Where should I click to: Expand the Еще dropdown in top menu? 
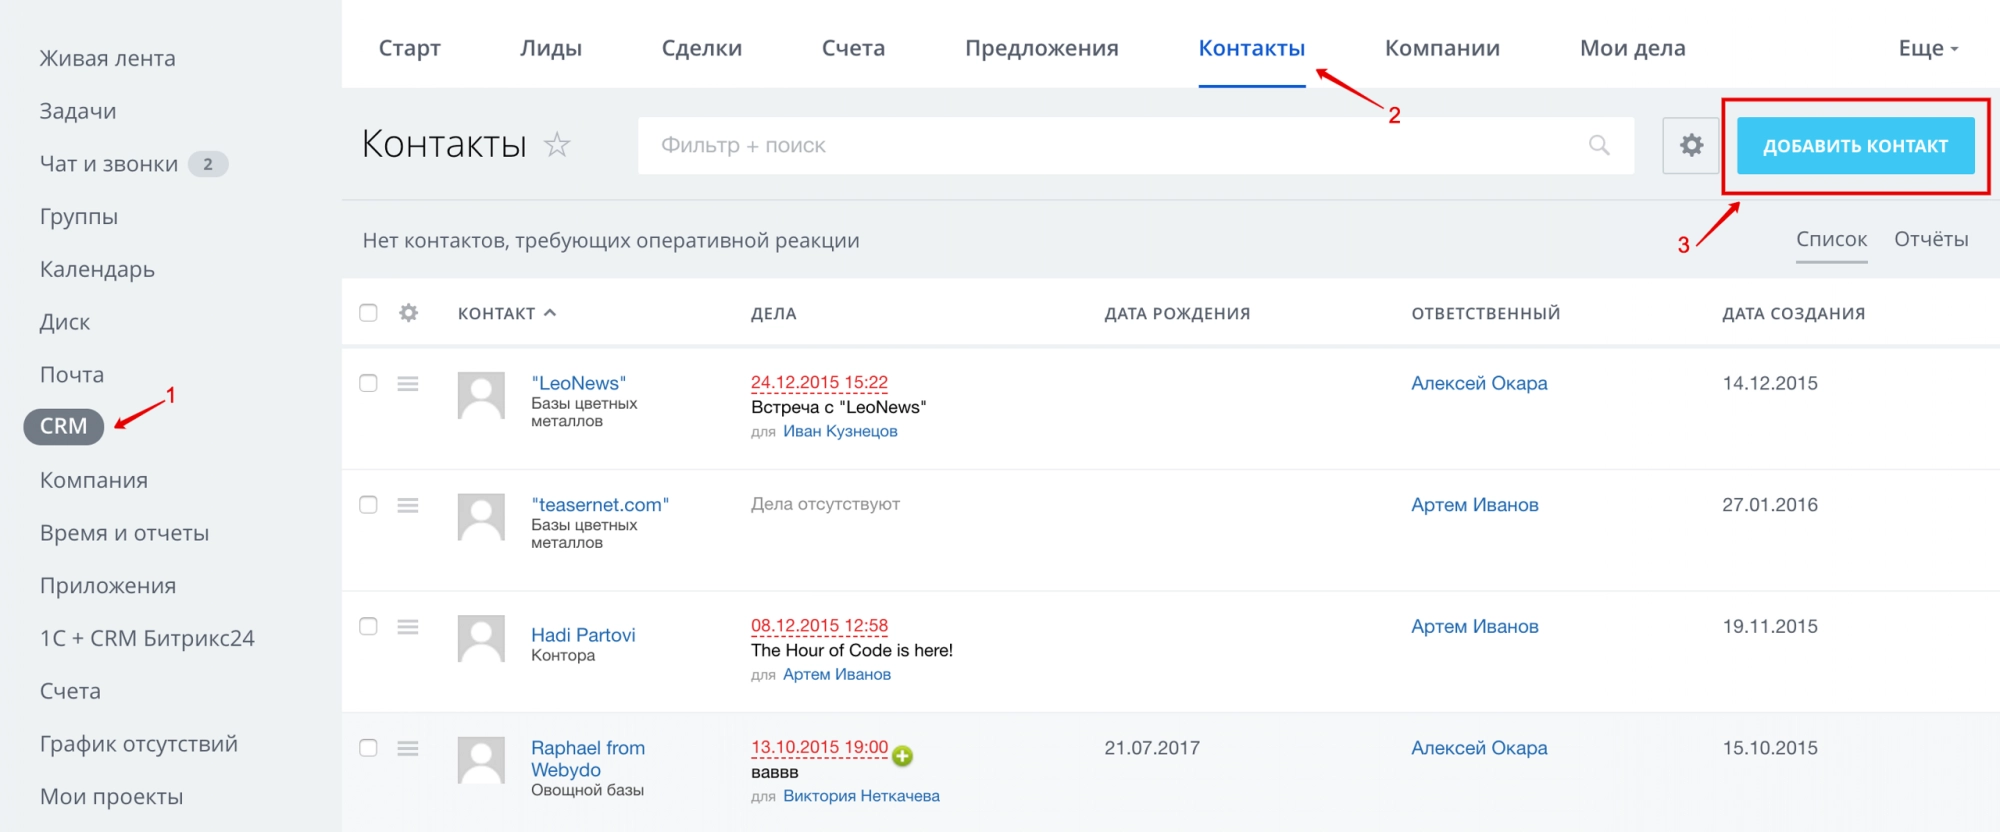tap(1927, 48)
